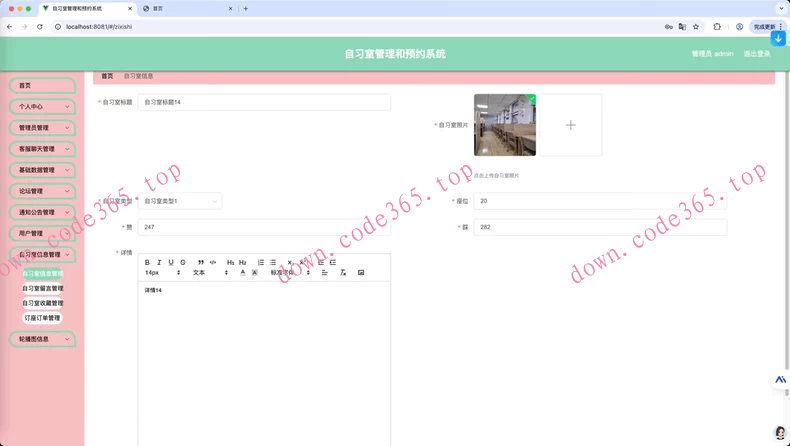This screenshot has width=790, height=446.
Task: Apply Heading 2 style
Action: pyautogui.click(x=242, y=262)
